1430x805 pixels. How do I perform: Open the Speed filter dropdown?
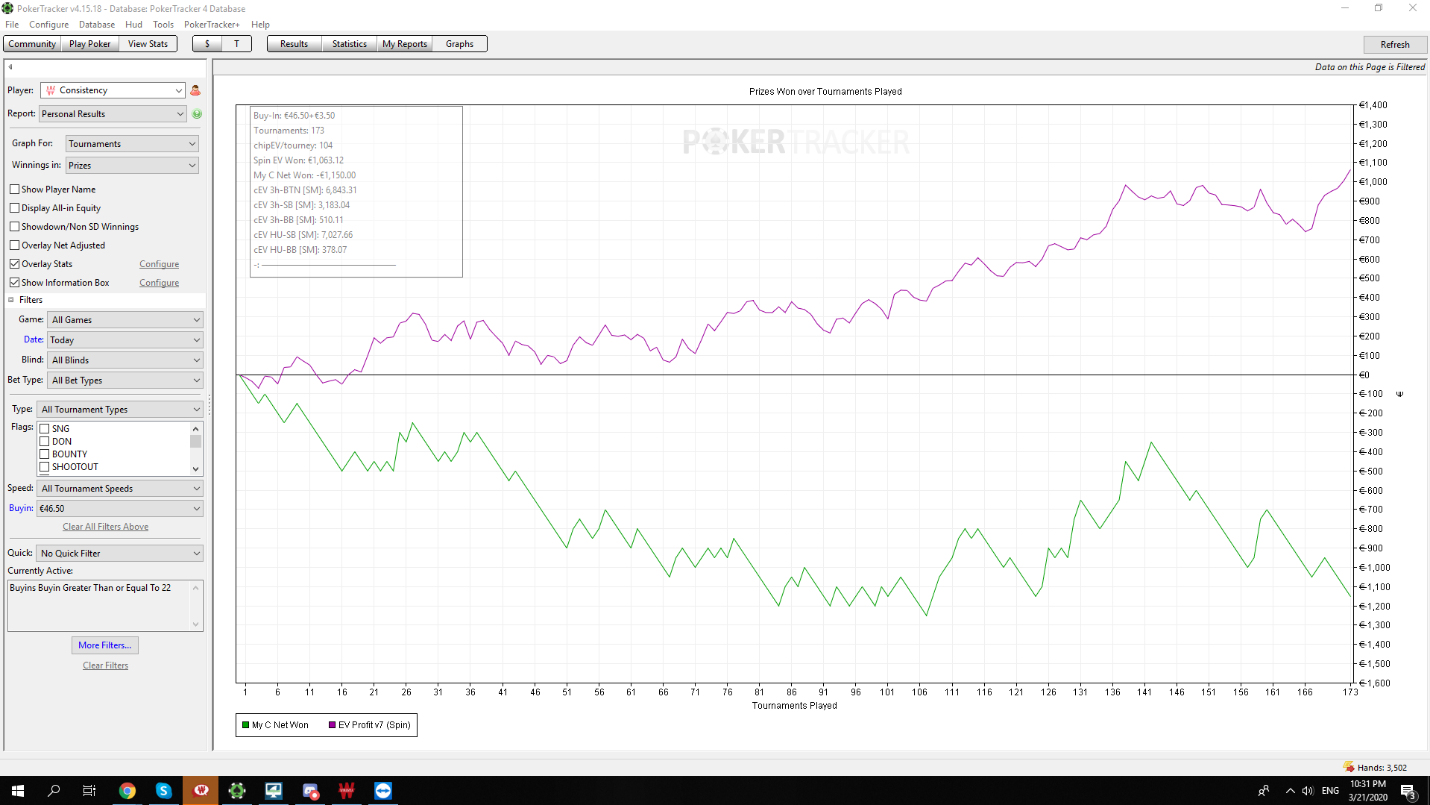(x=120, y=489)
